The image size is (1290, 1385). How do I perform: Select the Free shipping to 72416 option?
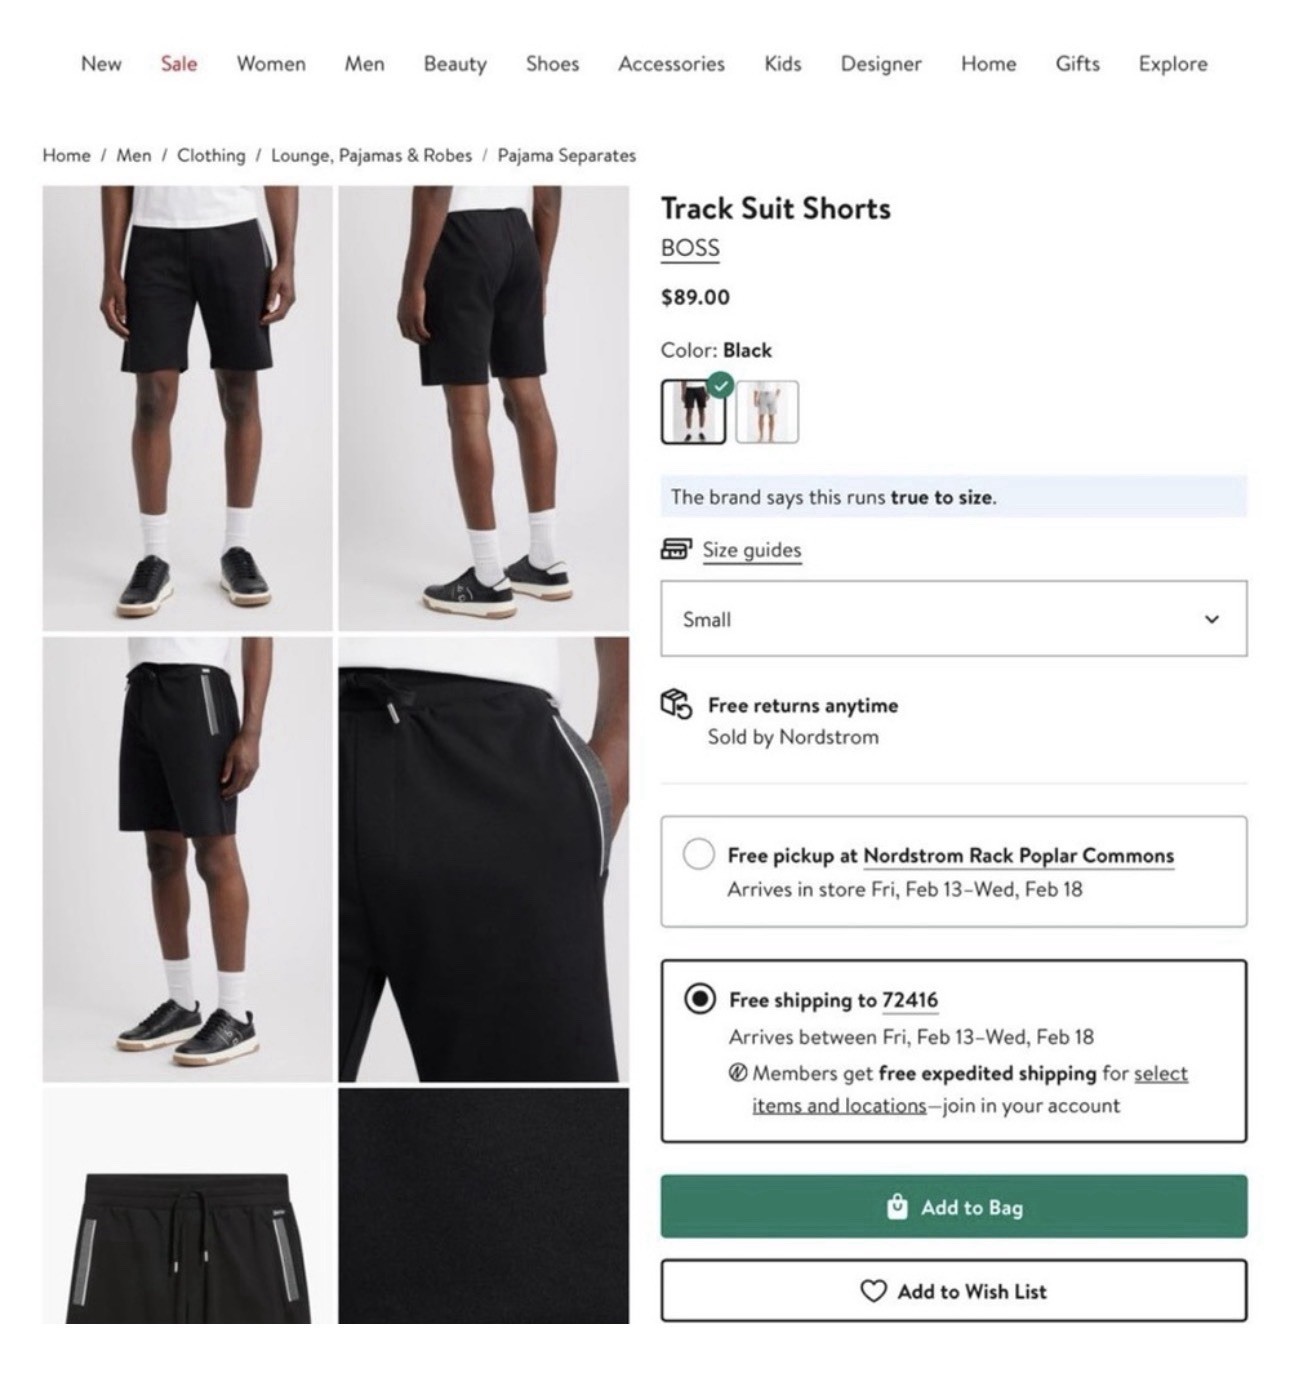[700, 999]
